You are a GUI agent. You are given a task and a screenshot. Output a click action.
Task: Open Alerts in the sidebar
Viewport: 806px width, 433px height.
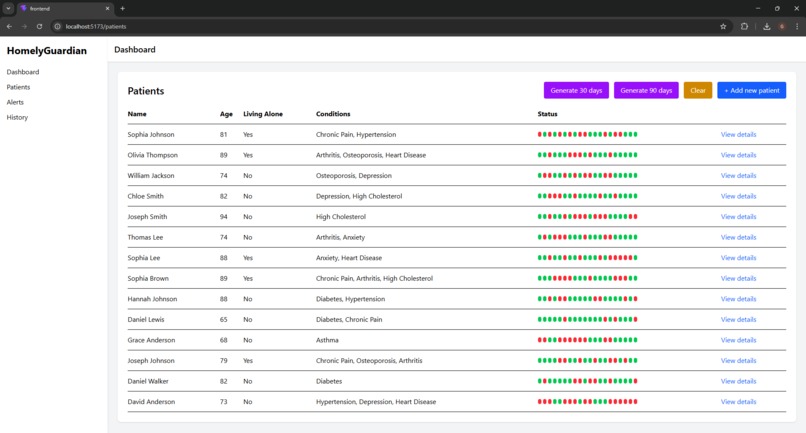[x=15, y=102]
